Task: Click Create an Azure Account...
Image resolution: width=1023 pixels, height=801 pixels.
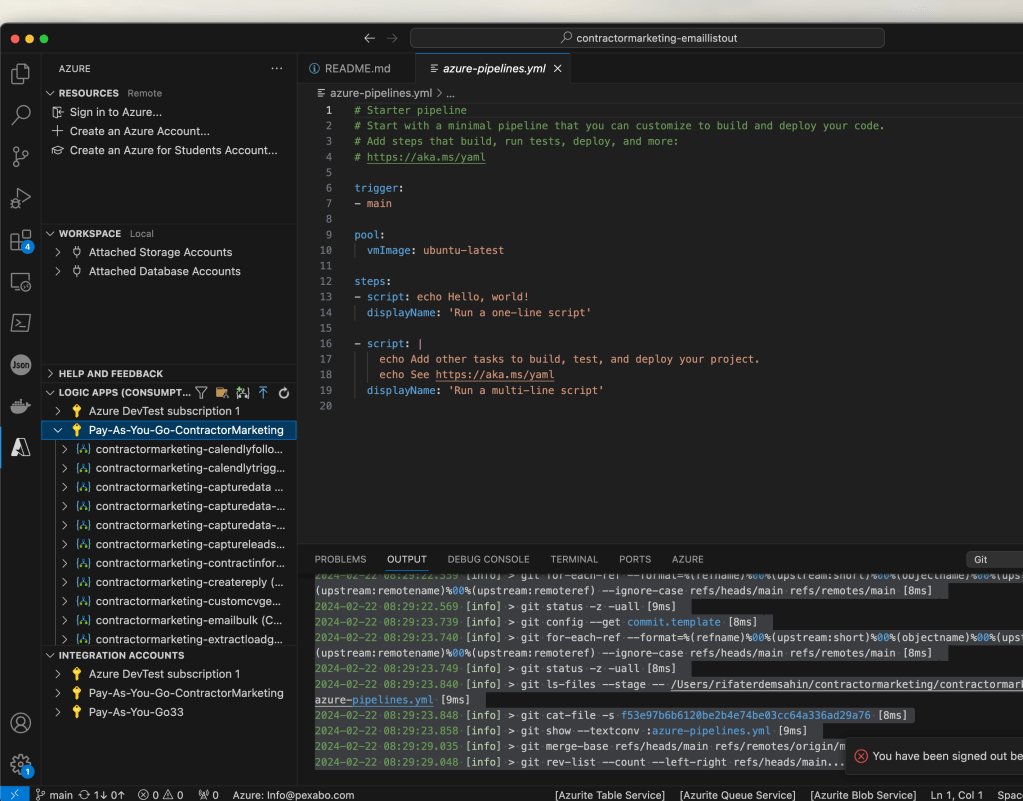Action: click(x=140, y=131)
